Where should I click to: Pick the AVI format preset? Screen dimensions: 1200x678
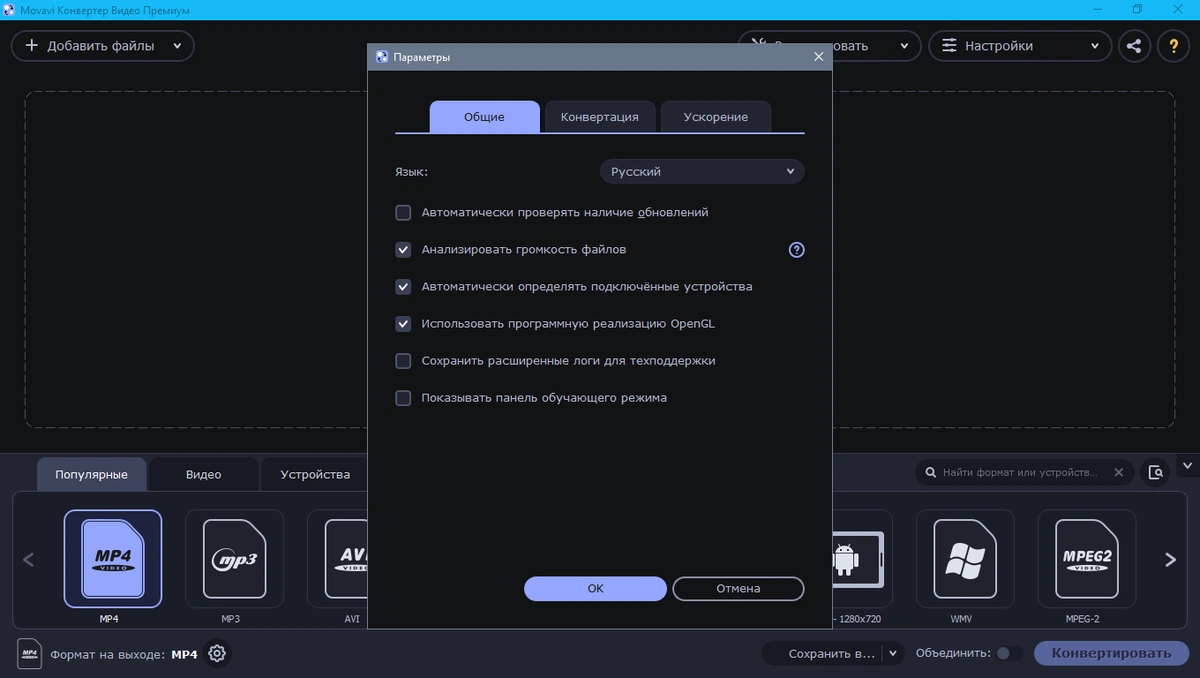(340, 558)
